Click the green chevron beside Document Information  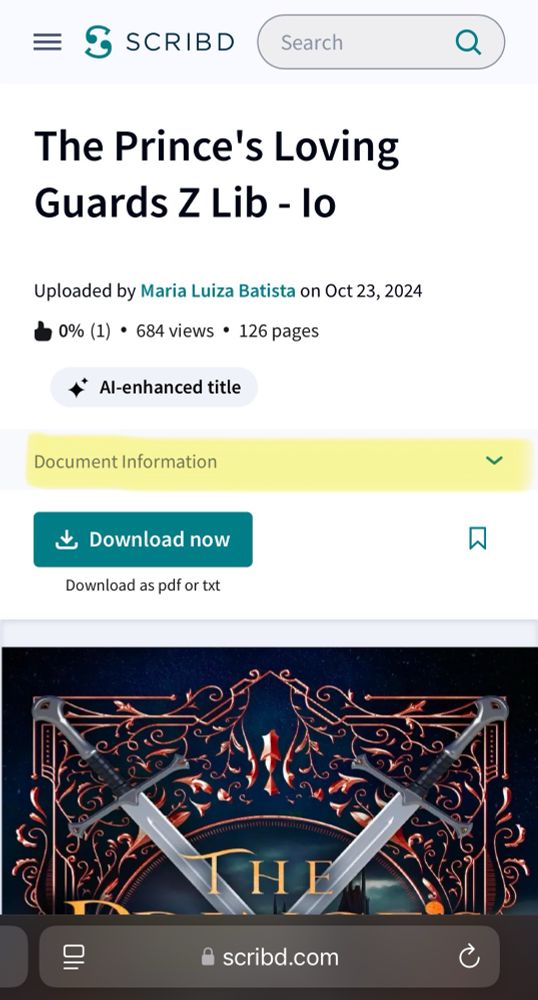(494, 460)
